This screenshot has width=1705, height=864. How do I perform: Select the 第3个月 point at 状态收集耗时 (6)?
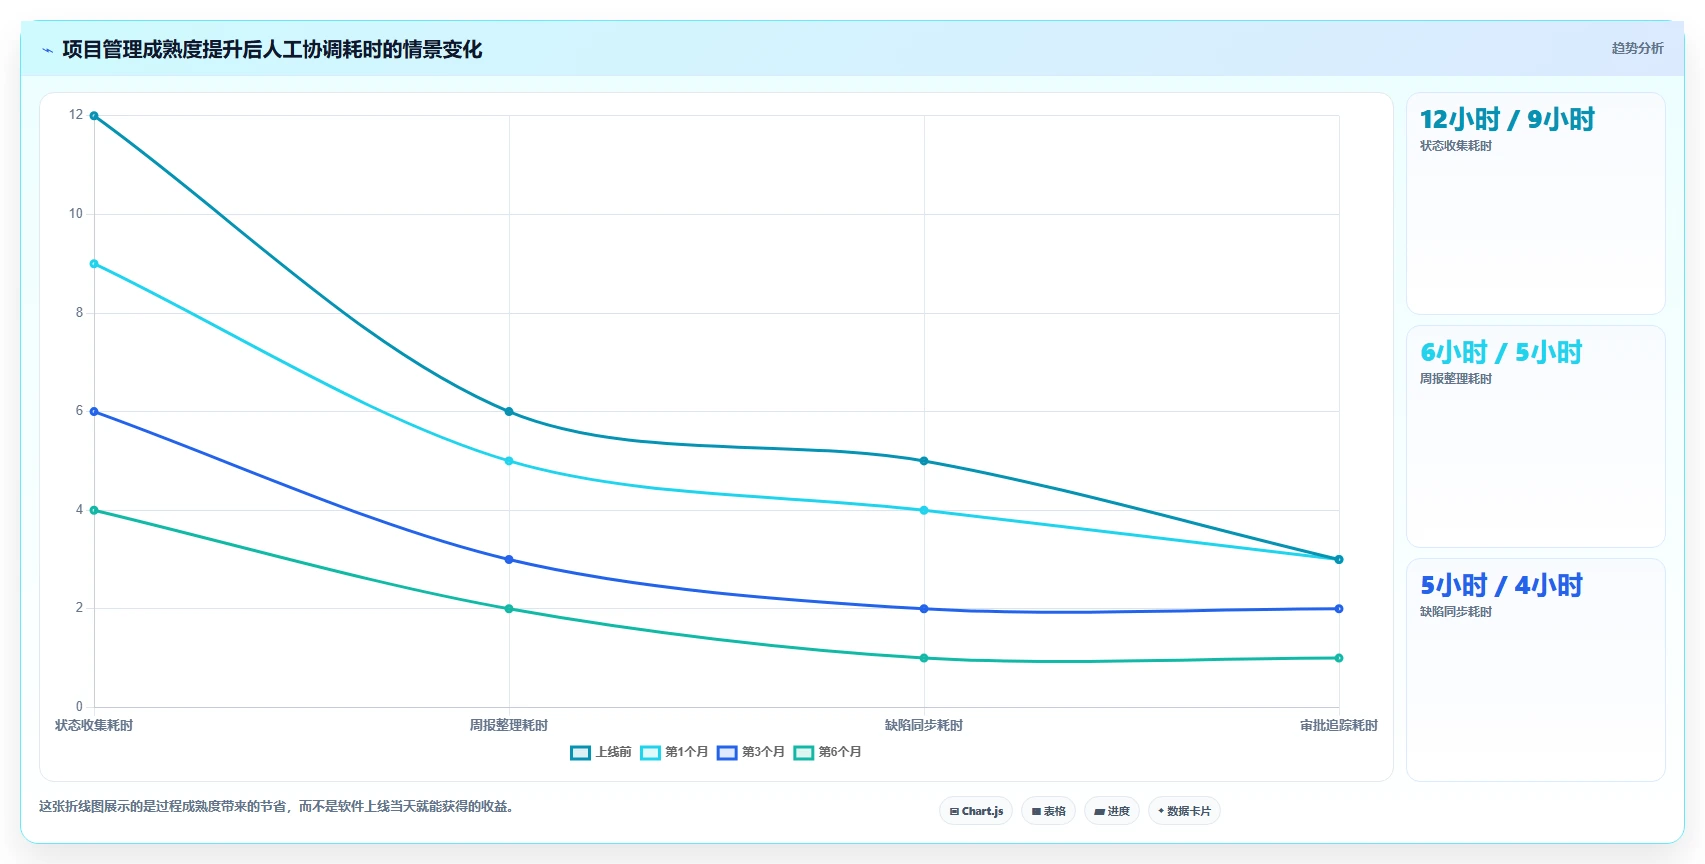click(94, 412)
